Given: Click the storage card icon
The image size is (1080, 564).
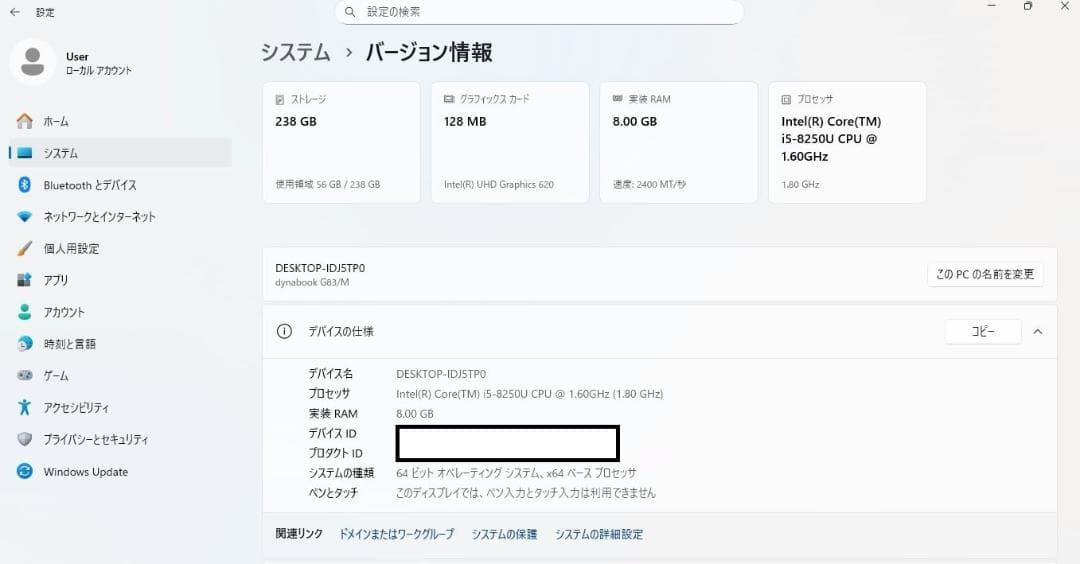Looking at the screenshot, I should (x=280, y=100).
